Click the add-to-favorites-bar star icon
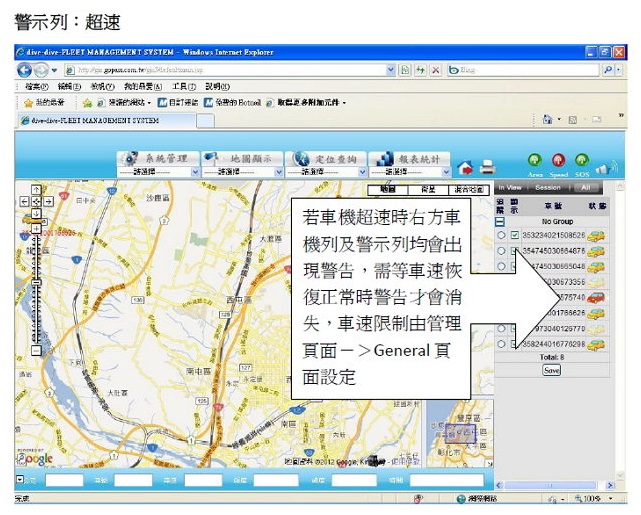The image size is (641, 515). tap(87, 103)
